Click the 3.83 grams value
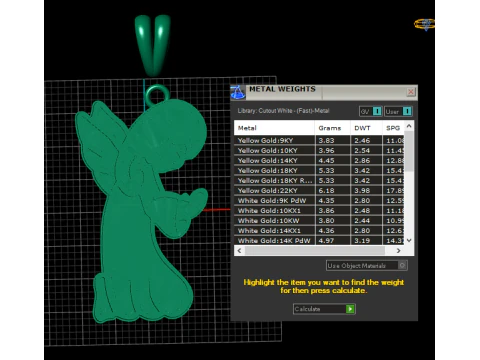480x360 pixels. click(326, 140)
